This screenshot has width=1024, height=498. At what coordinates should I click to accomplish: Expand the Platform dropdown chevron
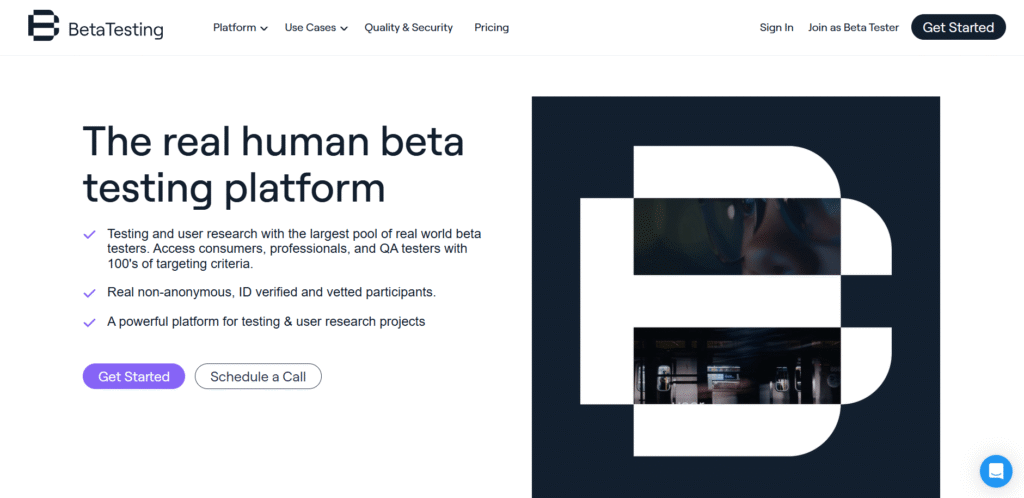264,29
